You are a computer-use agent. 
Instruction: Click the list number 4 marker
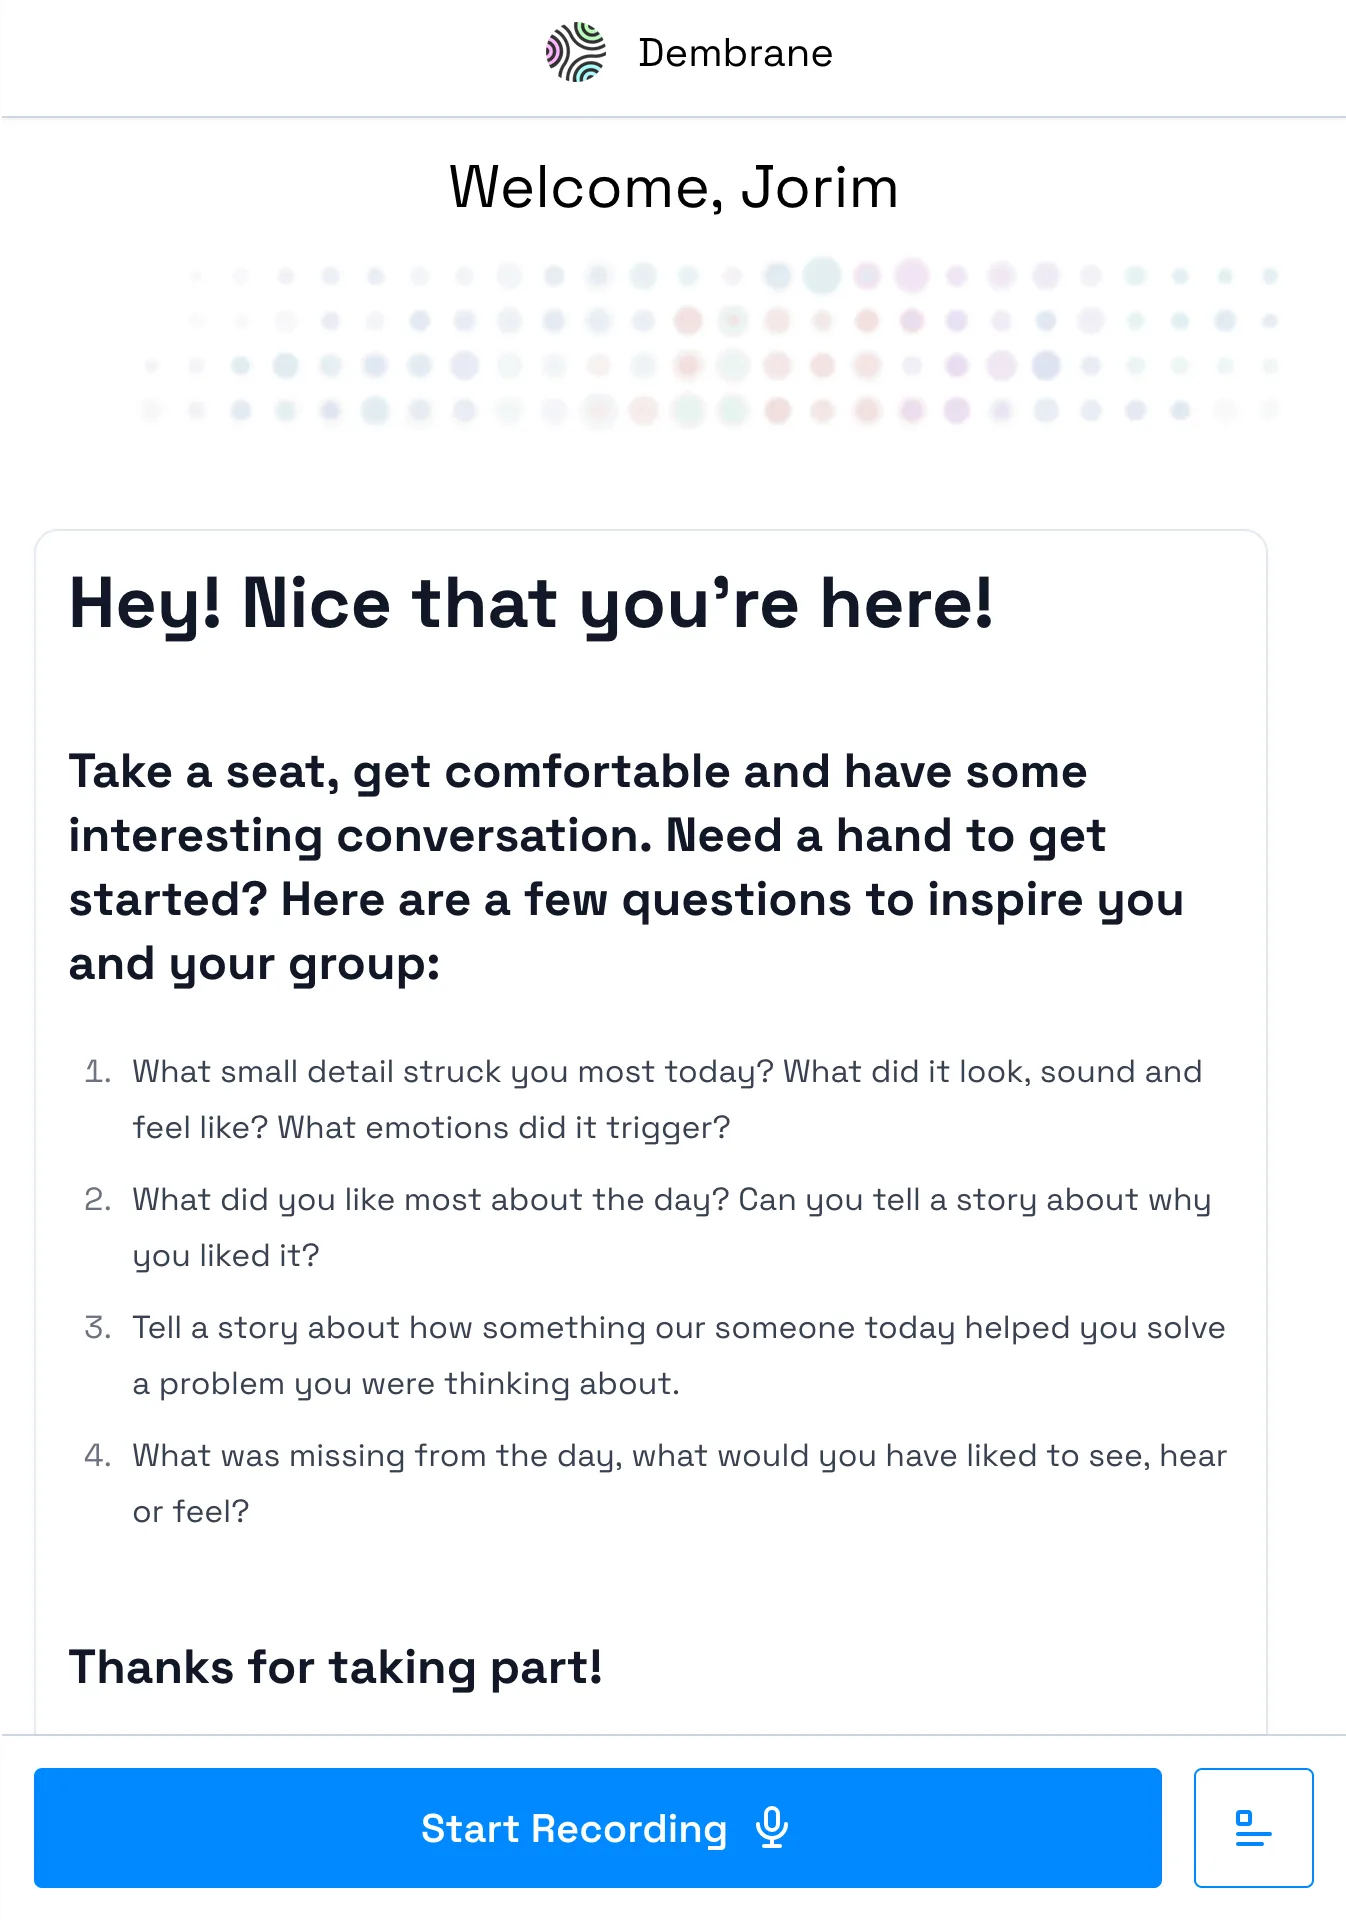click(x=97, y=1455)
